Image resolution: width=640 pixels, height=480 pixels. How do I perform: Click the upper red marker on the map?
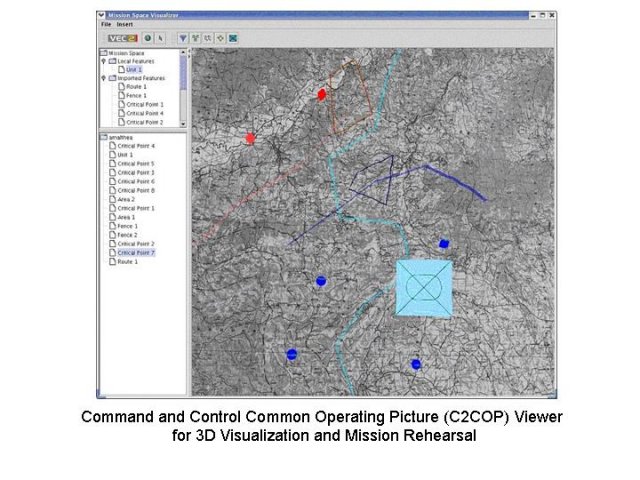322,94
